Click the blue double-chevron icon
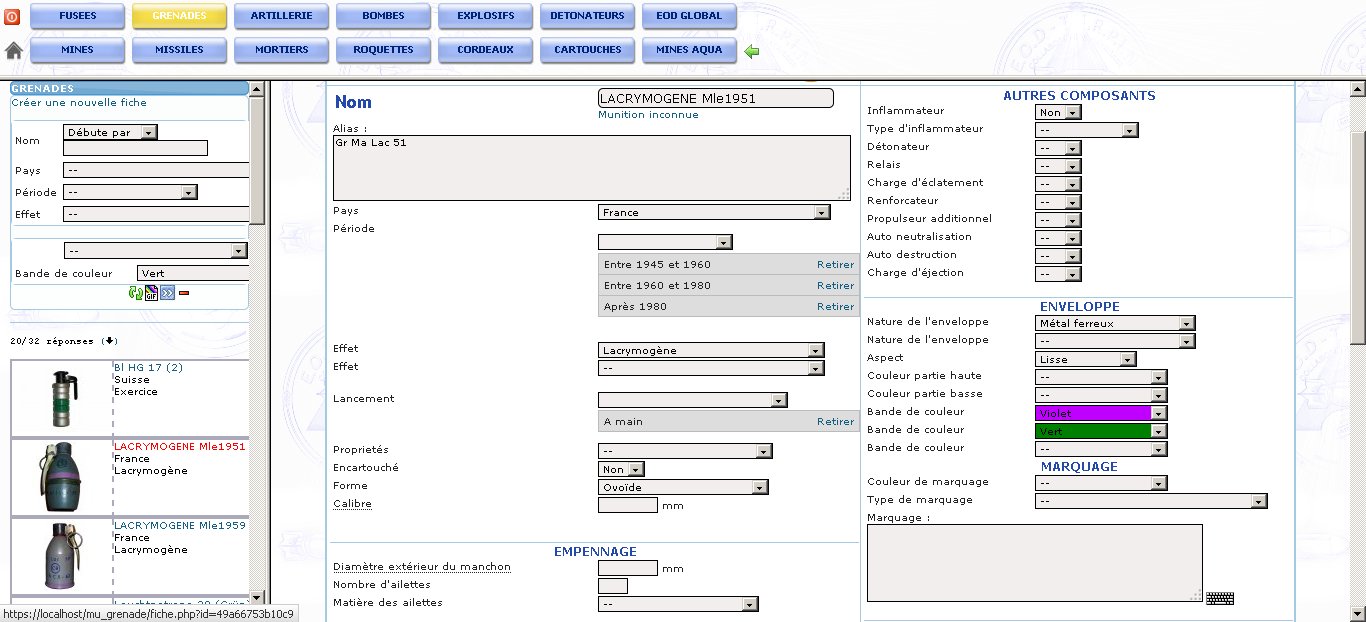 tap(167, 293)
